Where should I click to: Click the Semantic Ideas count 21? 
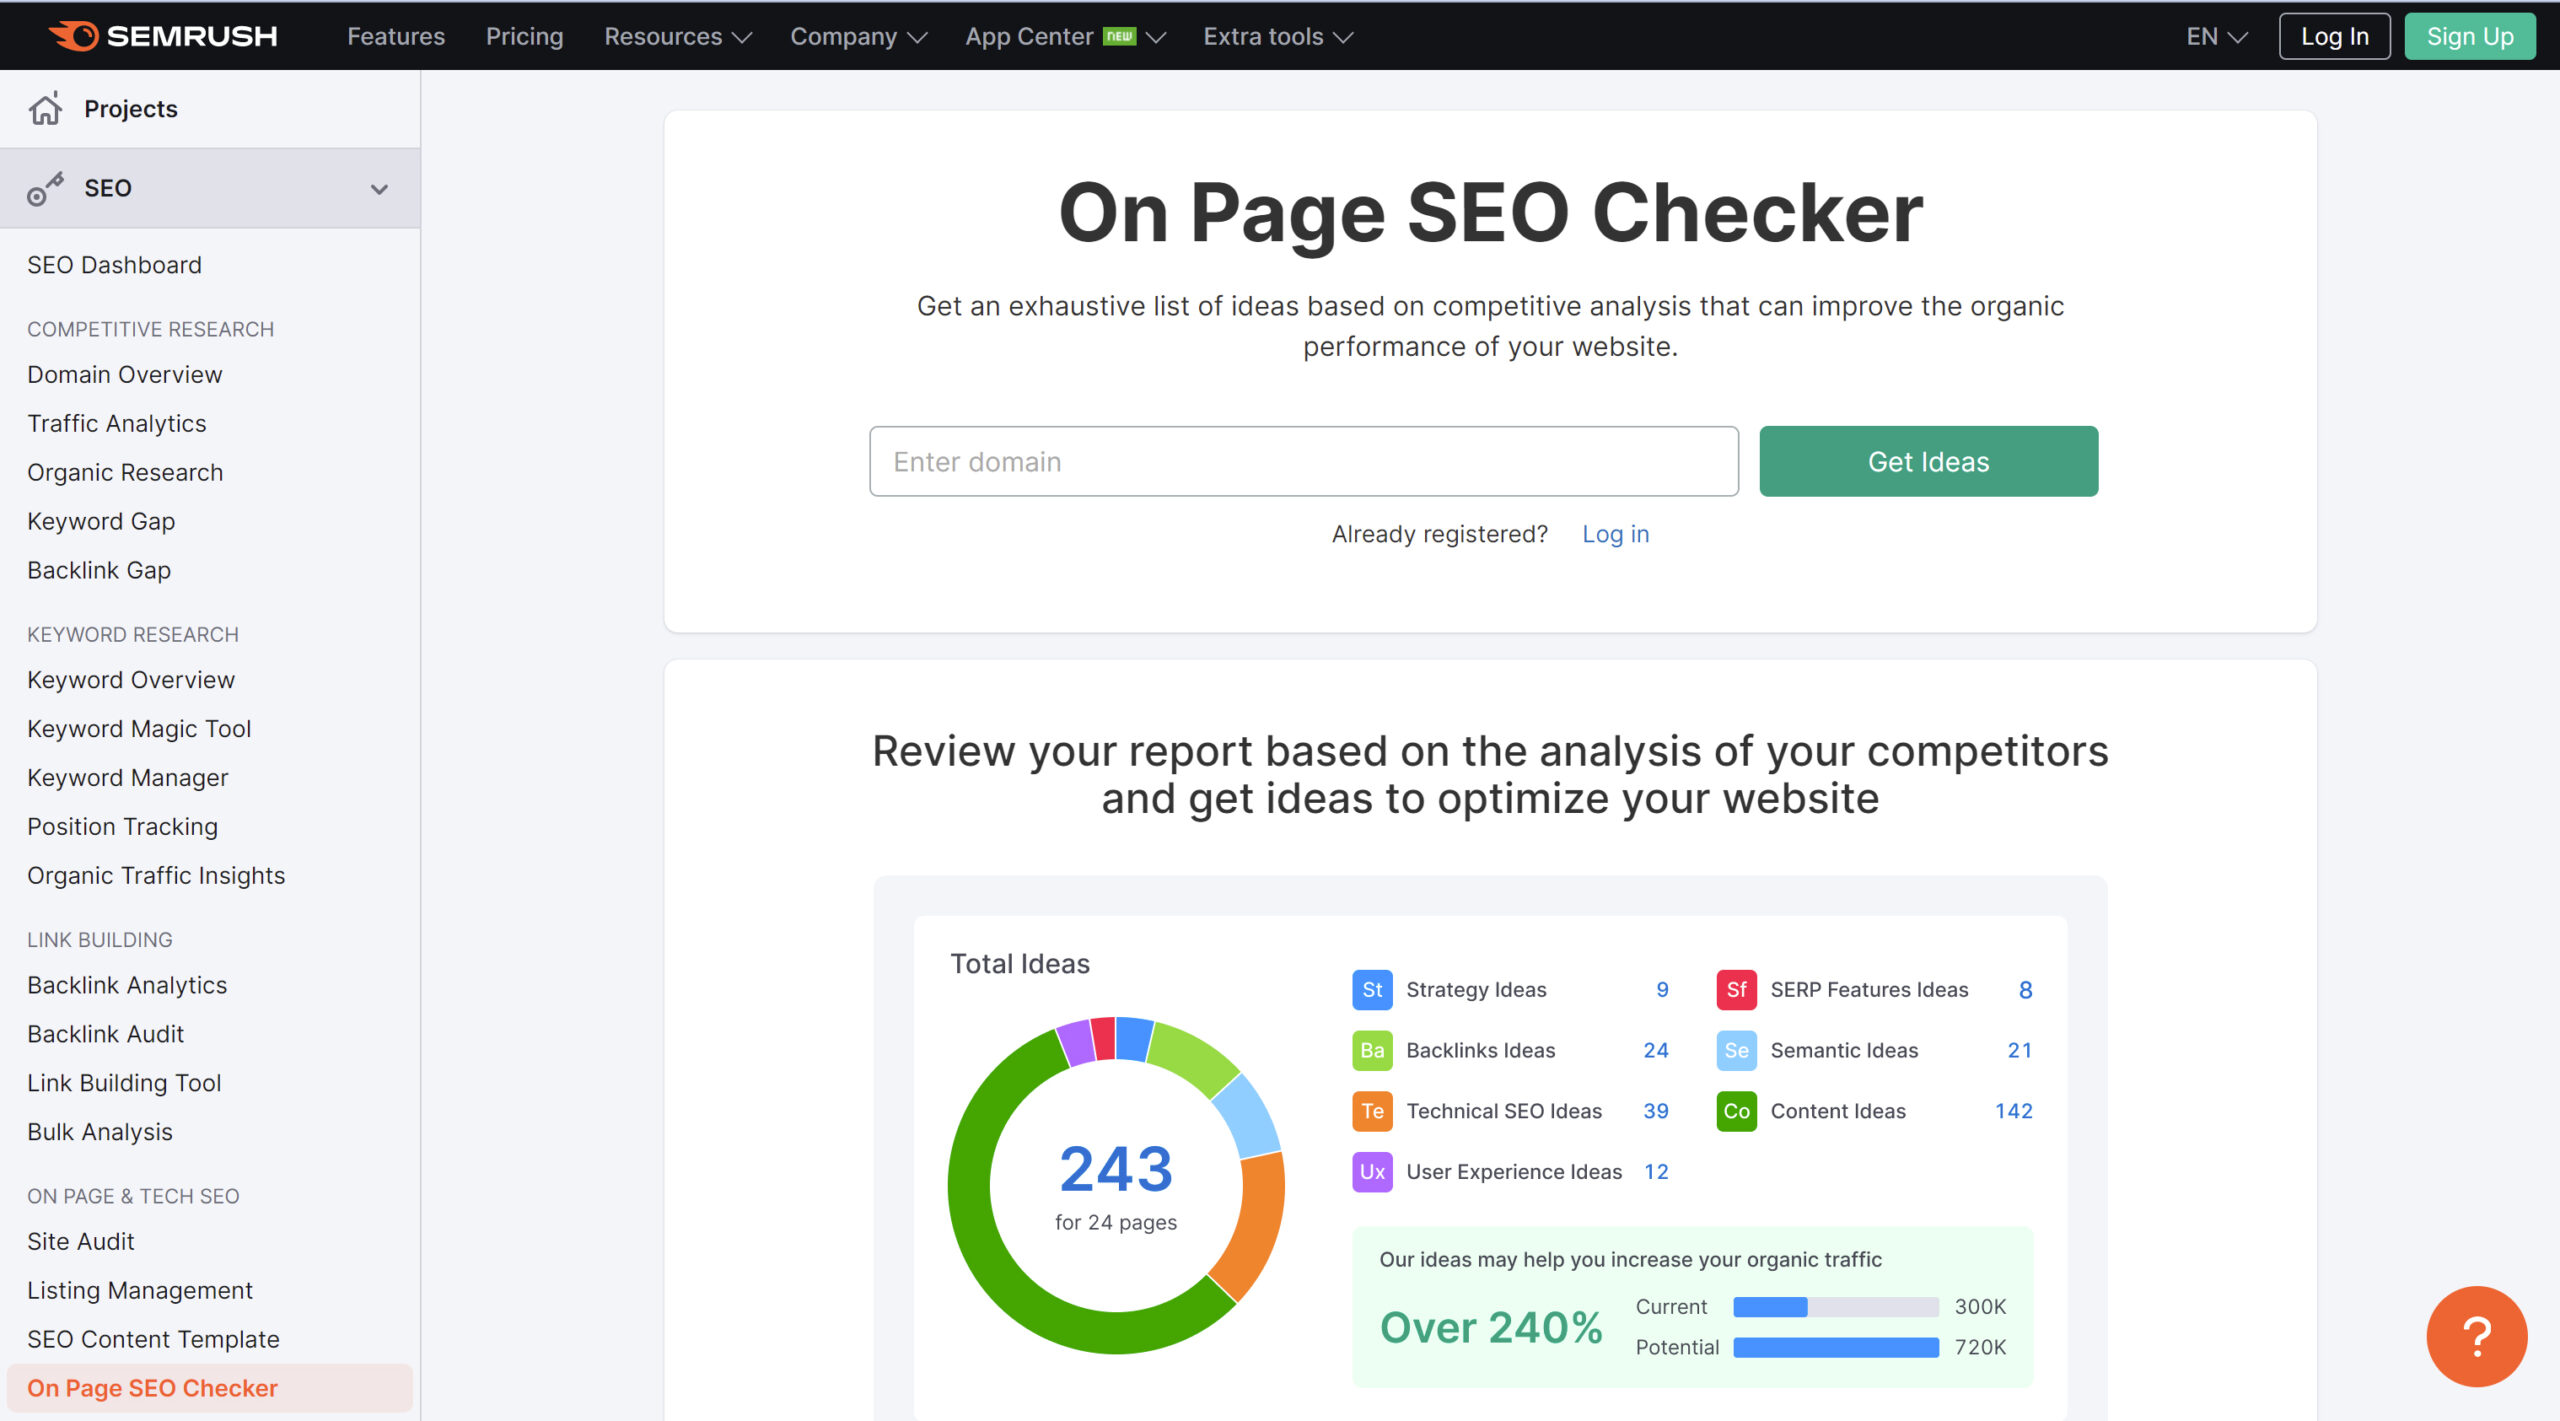pyautogui.click(x=2019, y=1050)
